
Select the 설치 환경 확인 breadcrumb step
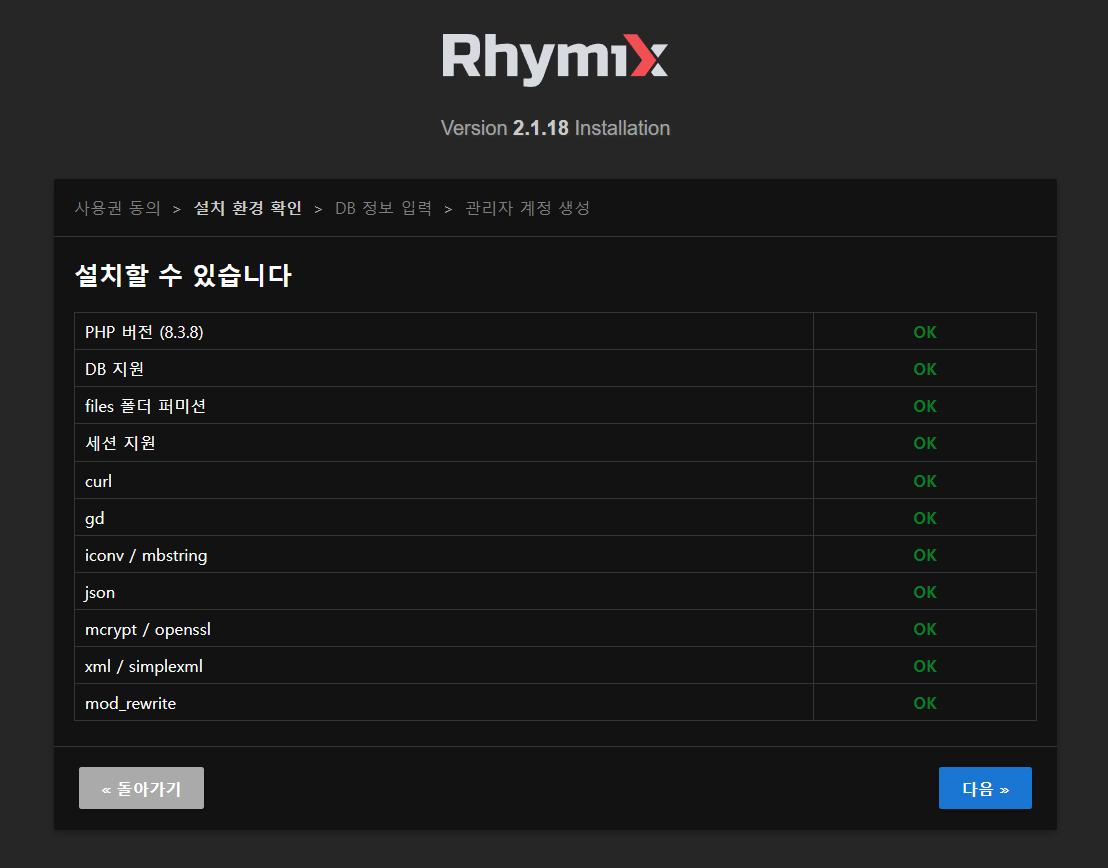247,208
